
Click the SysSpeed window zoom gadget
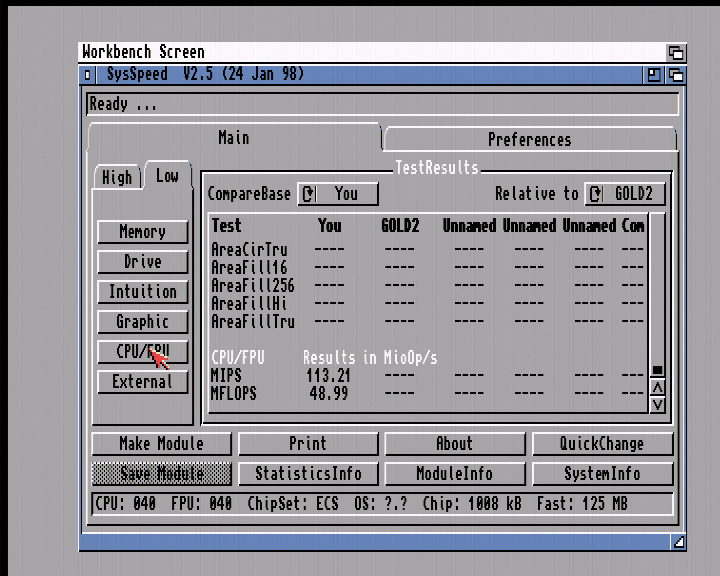(x=653, y=75)
